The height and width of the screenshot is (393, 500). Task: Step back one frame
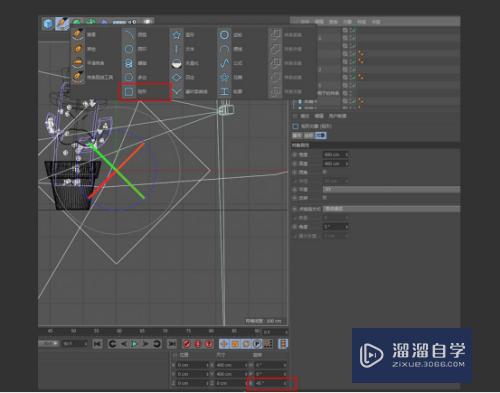click(124, 344)
